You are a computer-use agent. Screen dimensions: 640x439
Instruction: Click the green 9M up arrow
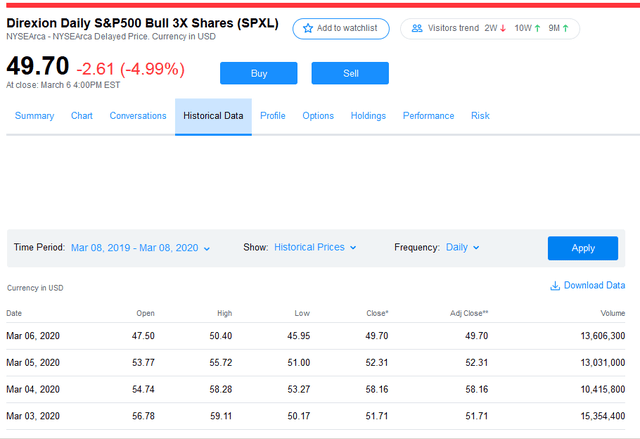566,28
